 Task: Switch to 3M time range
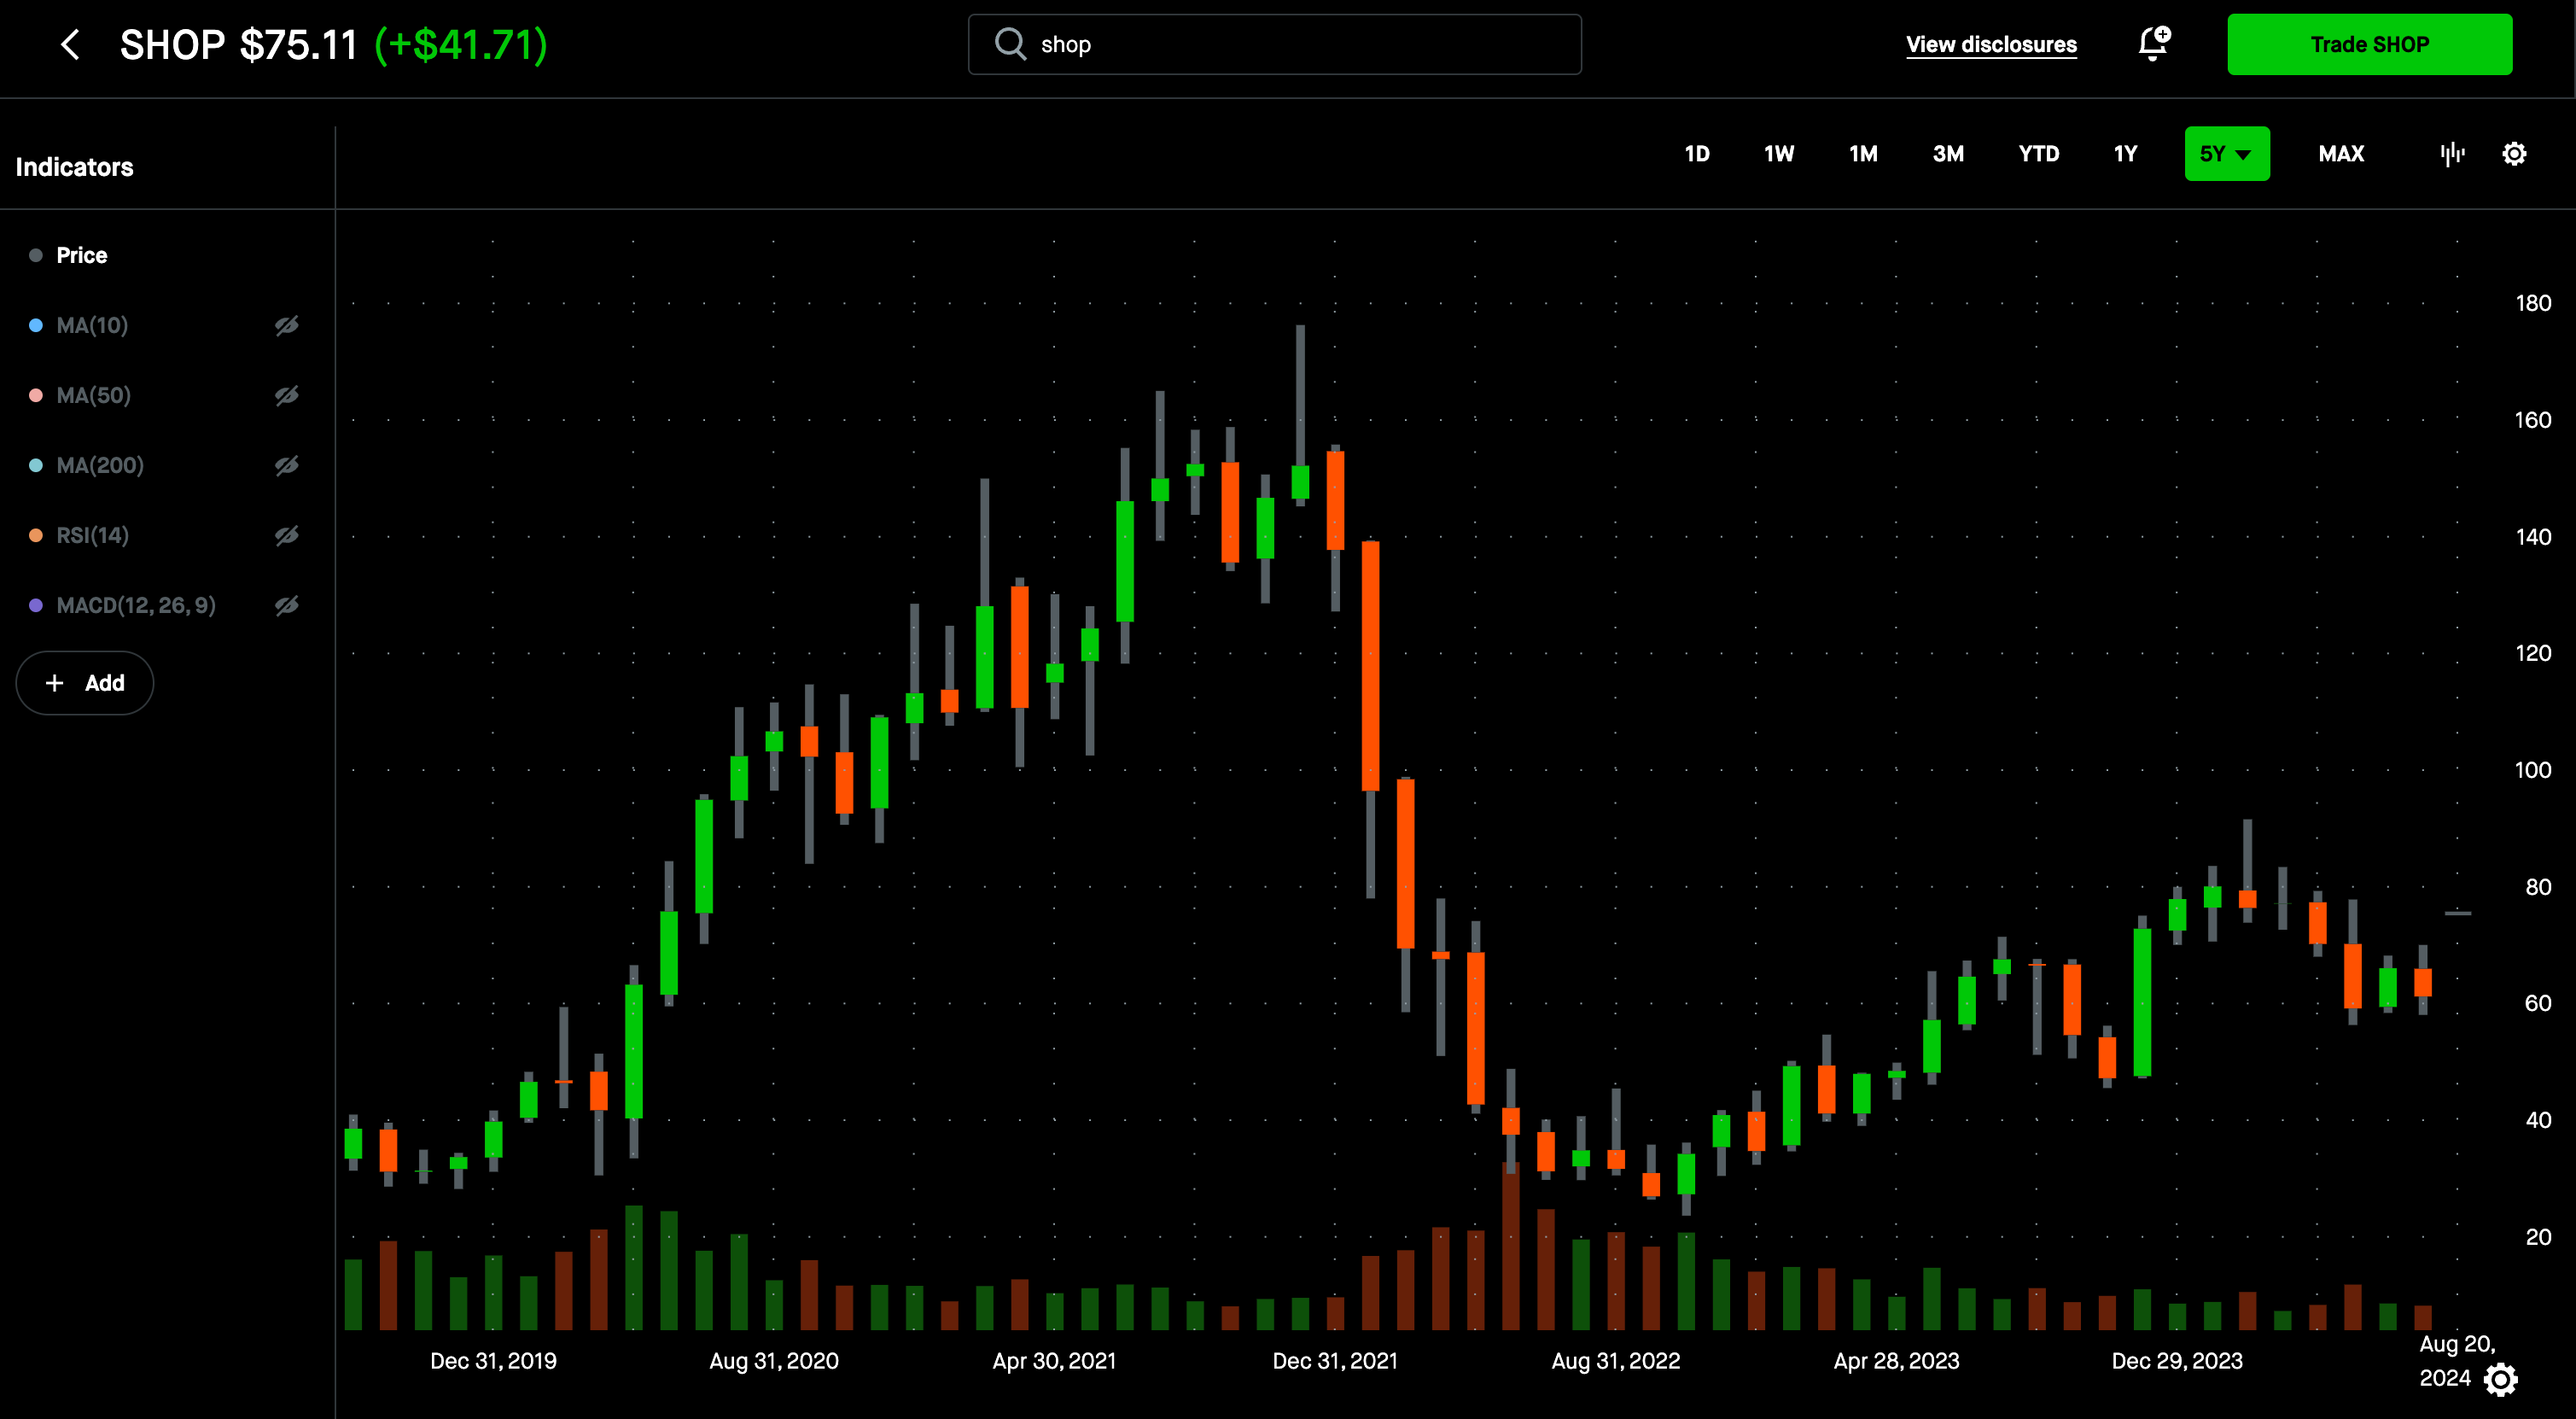coord(1948,154)
